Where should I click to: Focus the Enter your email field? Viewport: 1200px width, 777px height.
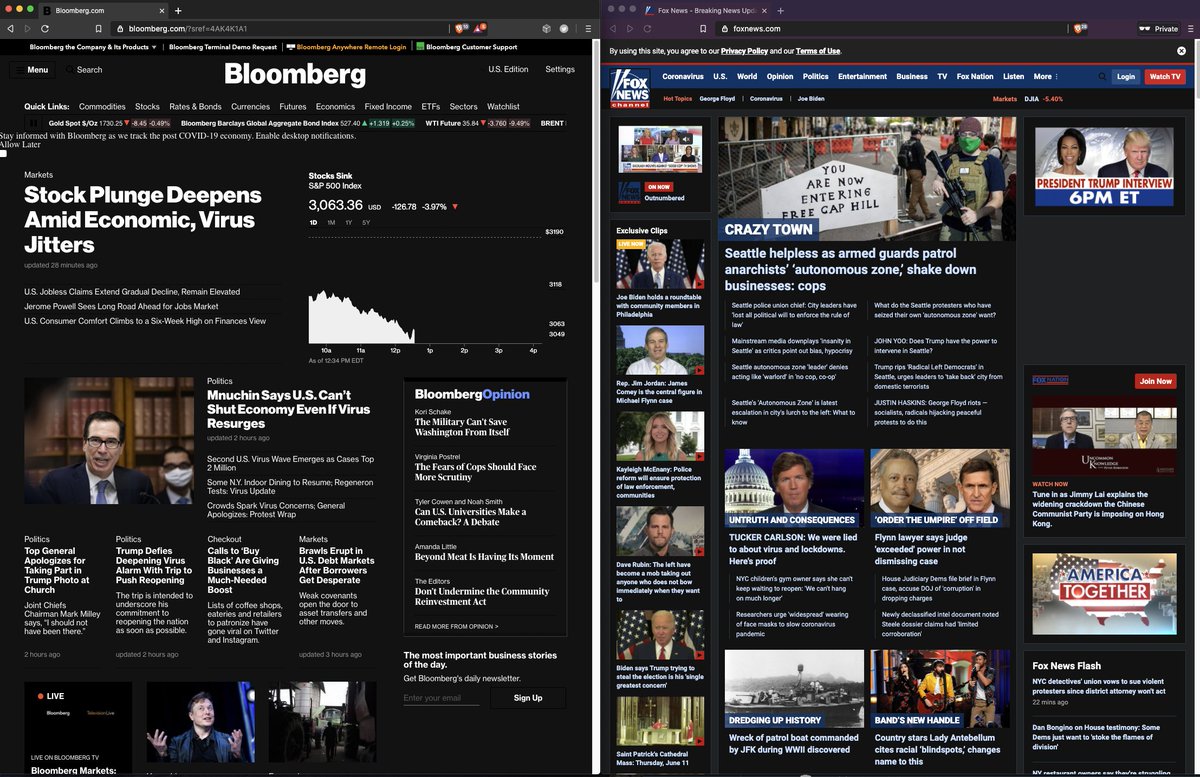(x=441, y=698)
